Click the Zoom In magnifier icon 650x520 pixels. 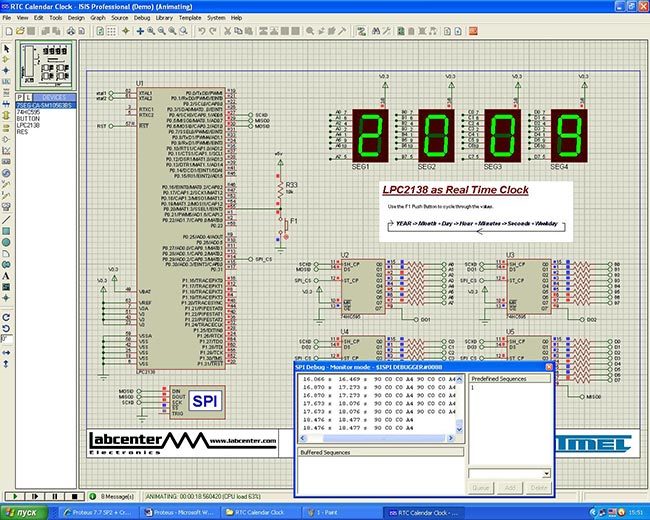point(151,31)
